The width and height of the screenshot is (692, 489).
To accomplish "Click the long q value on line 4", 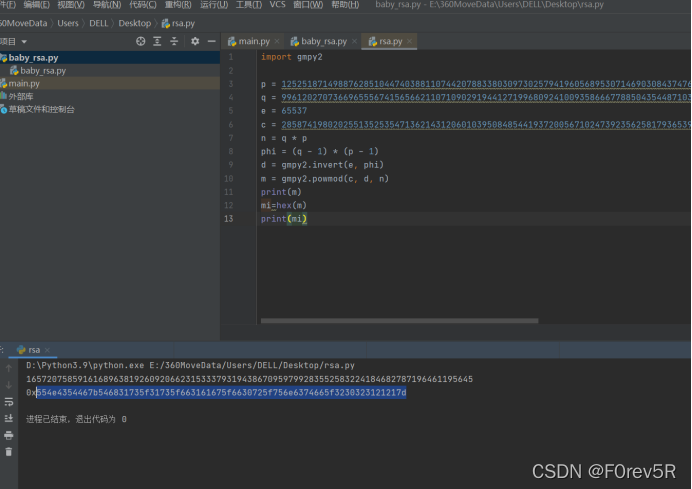I will coord(486,97).
